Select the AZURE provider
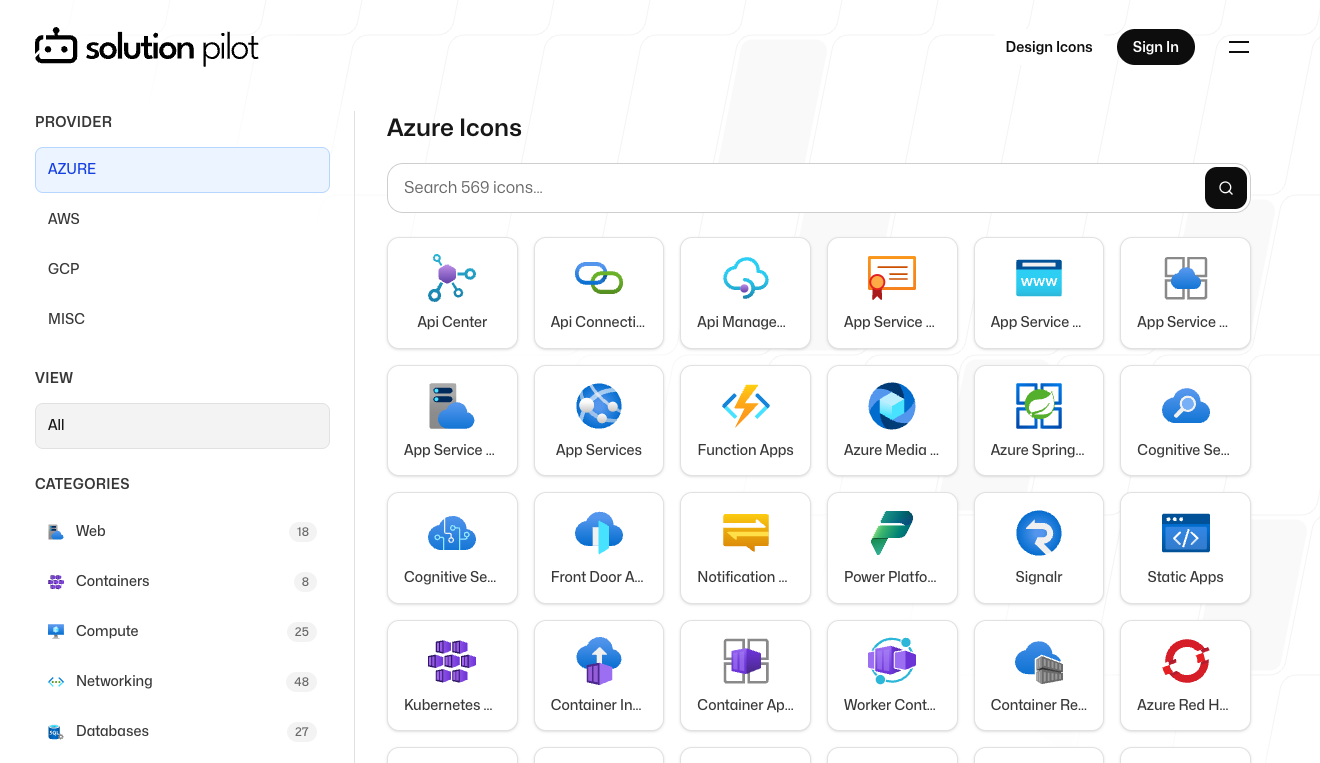Screen dimensions: 1320x763 (x=182, y=170)
